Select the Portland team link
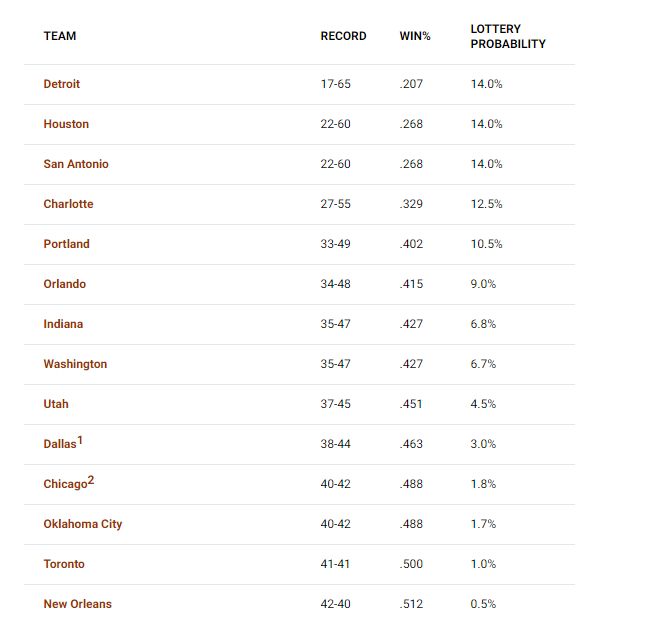645x620 pixels. pyautogui.click(x=67, y=244)
